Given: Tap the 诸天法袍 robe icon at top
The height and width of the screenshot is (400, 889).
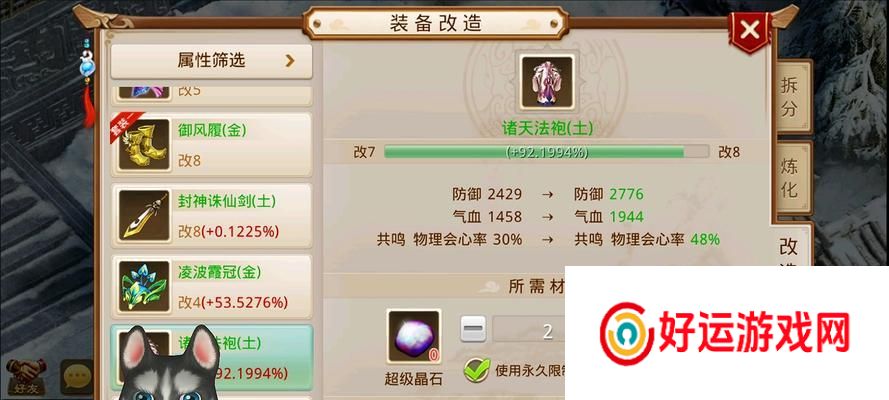Looking at the screenshot, I should (x=547, y=83).
